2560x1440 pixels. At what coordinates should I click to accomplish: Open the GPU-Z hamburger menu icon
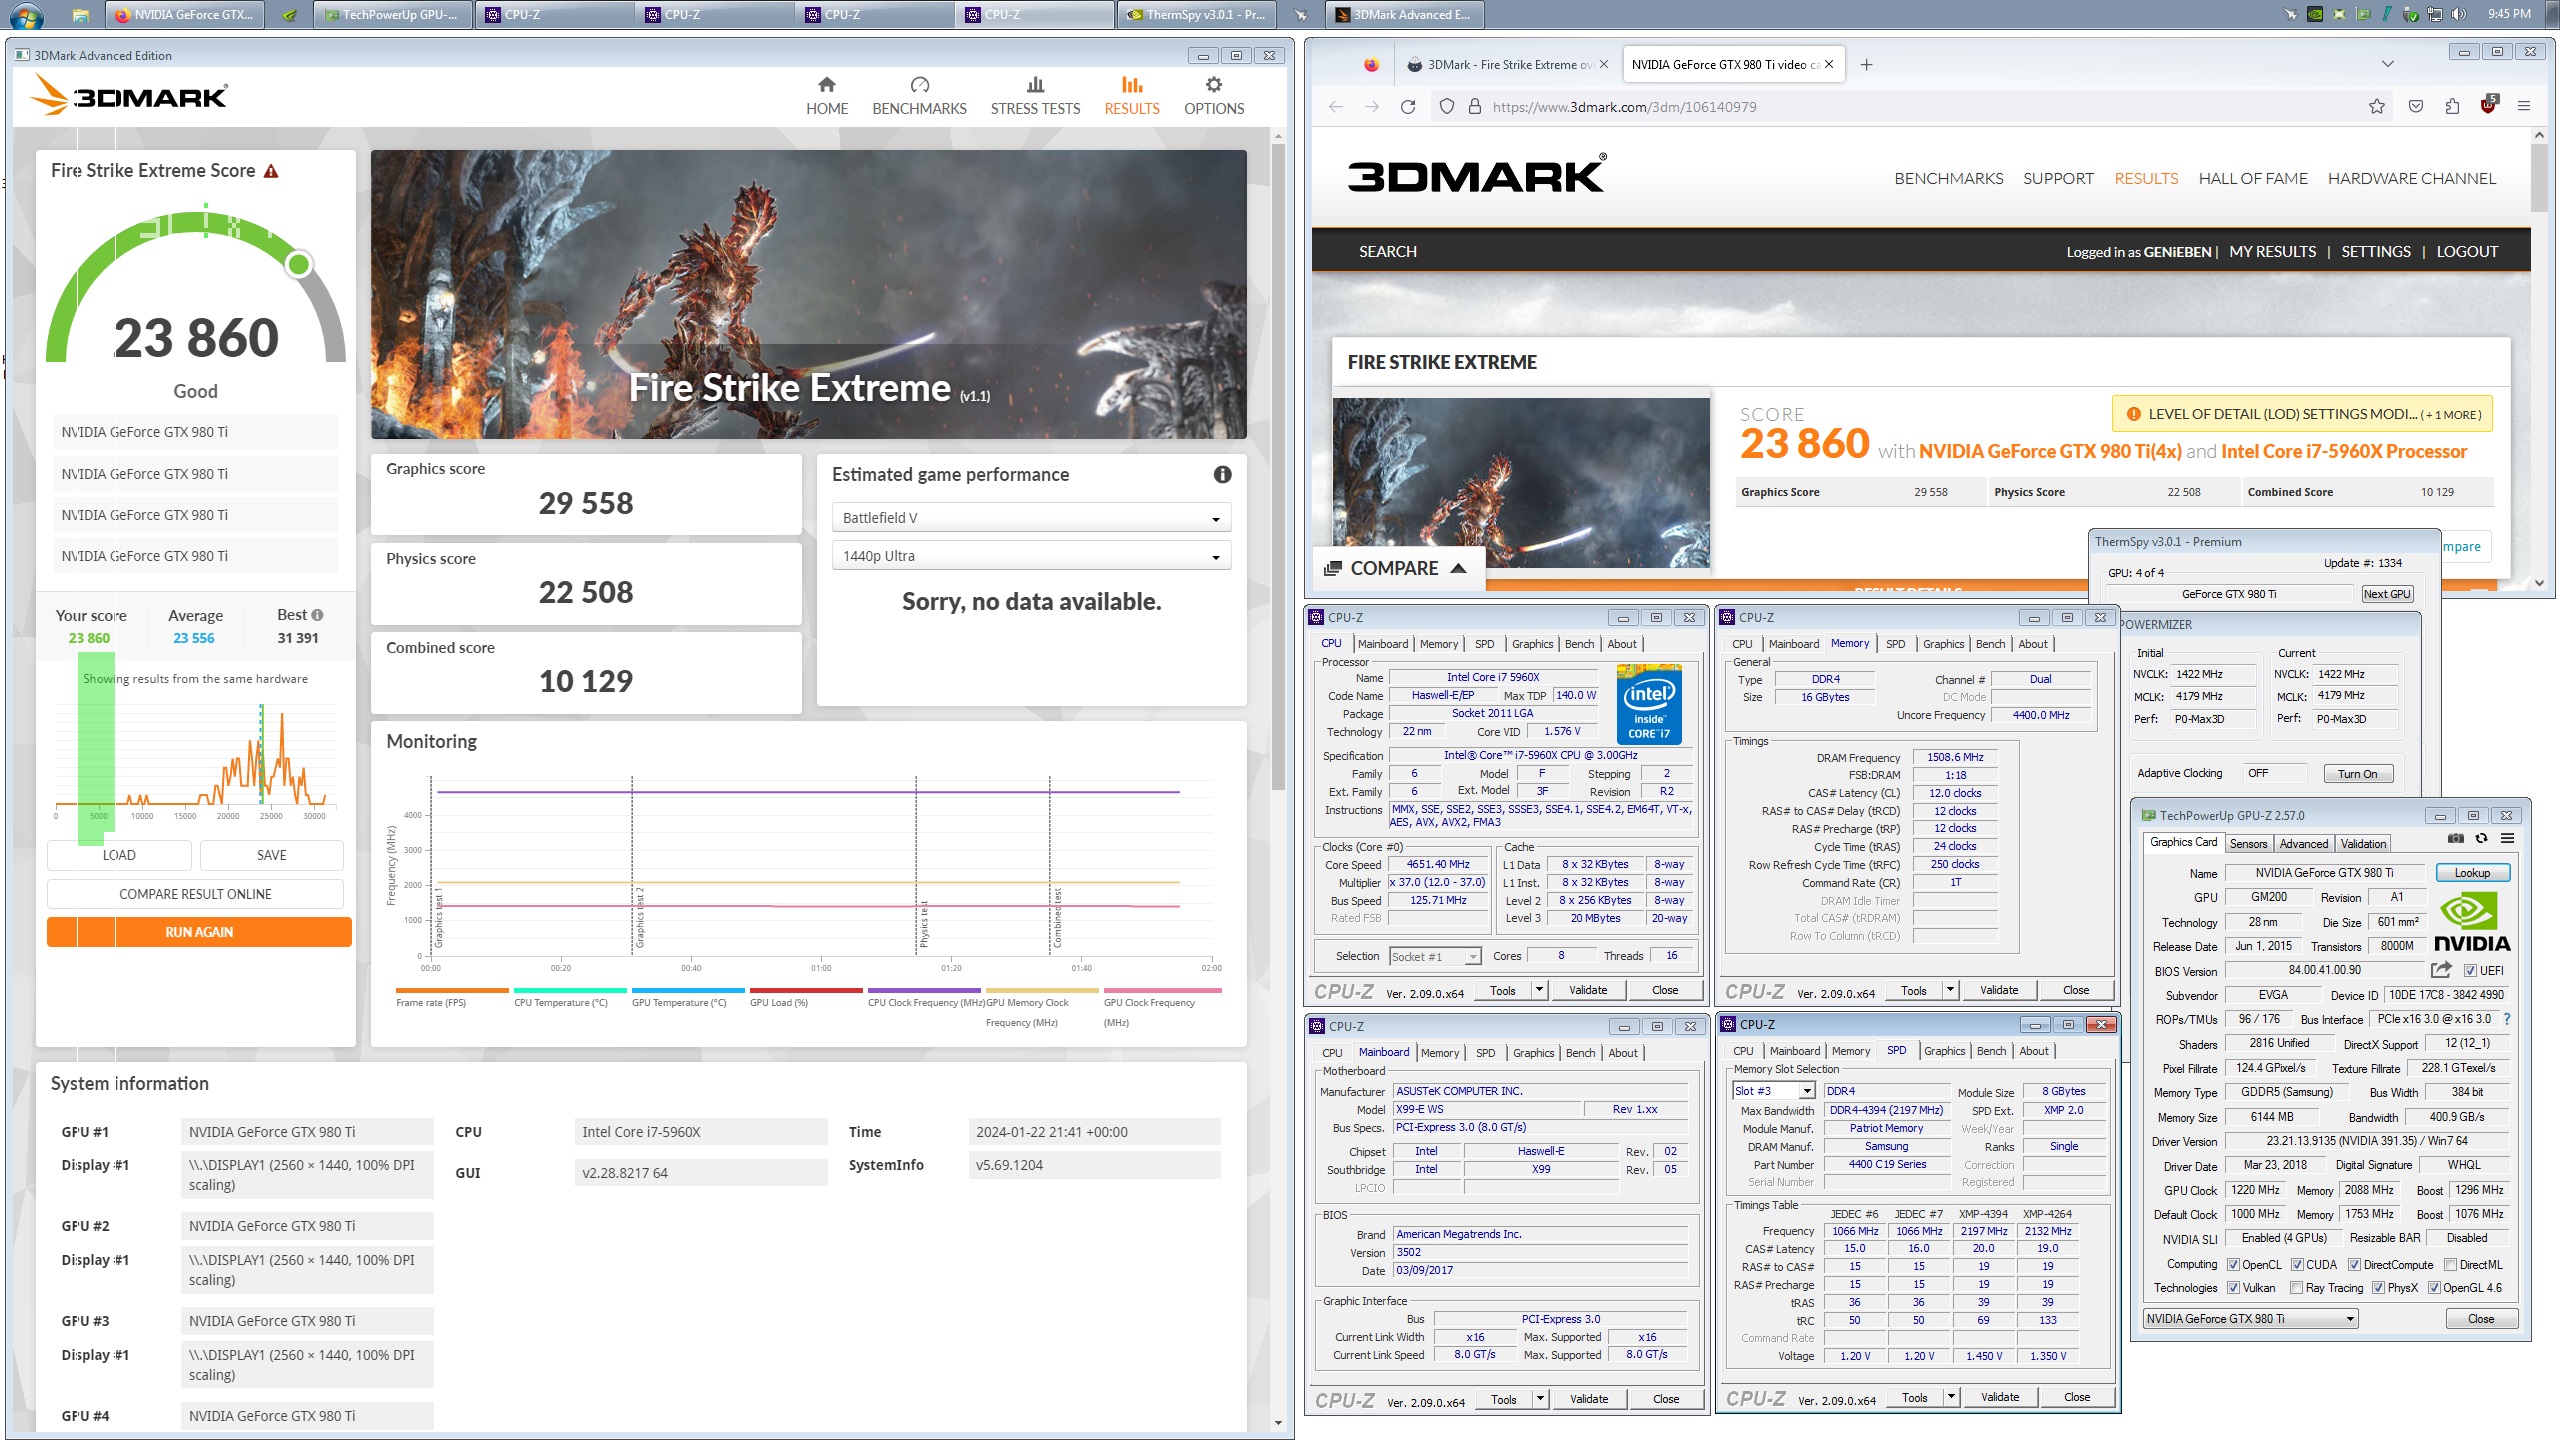coord(2507,839)
